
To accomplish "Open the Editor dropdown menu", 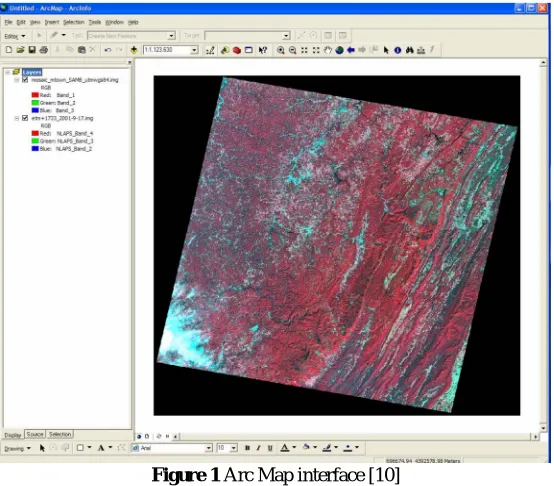I will pos(14,36).
